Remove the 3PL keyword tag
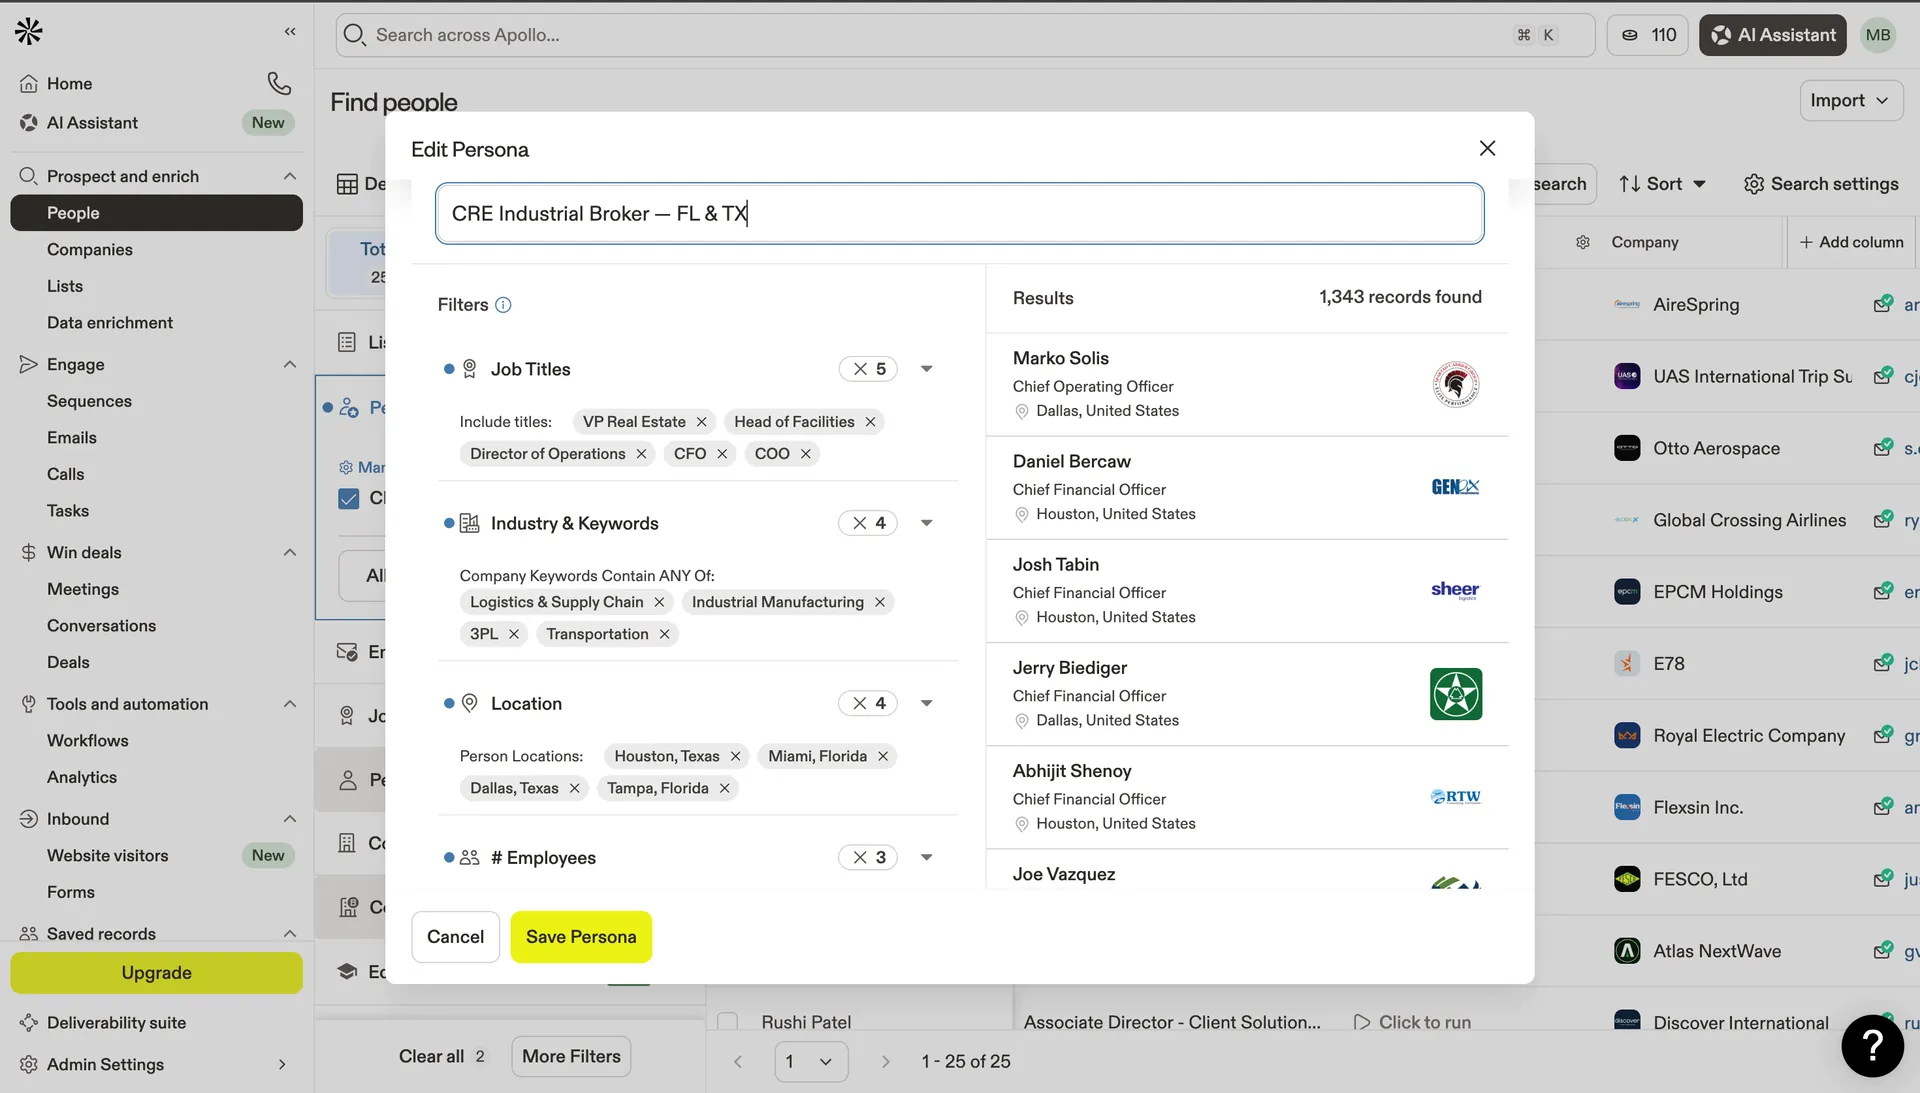 coord(514,634)
